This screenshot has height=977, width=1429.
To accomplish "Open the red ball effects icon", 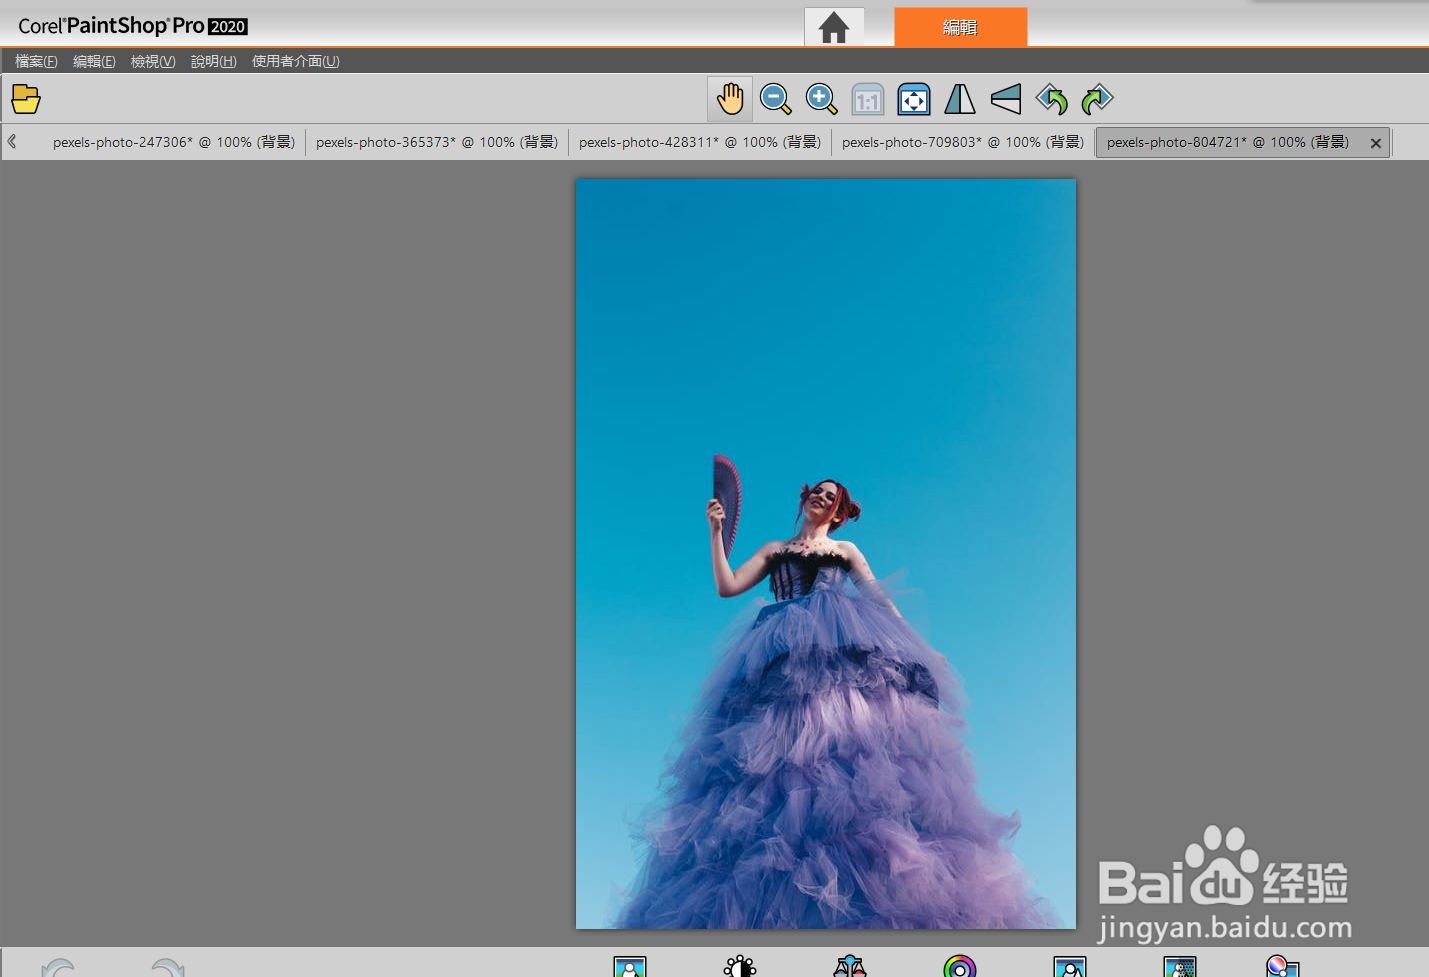I will pyautogui.click(x=1282, y=966).
